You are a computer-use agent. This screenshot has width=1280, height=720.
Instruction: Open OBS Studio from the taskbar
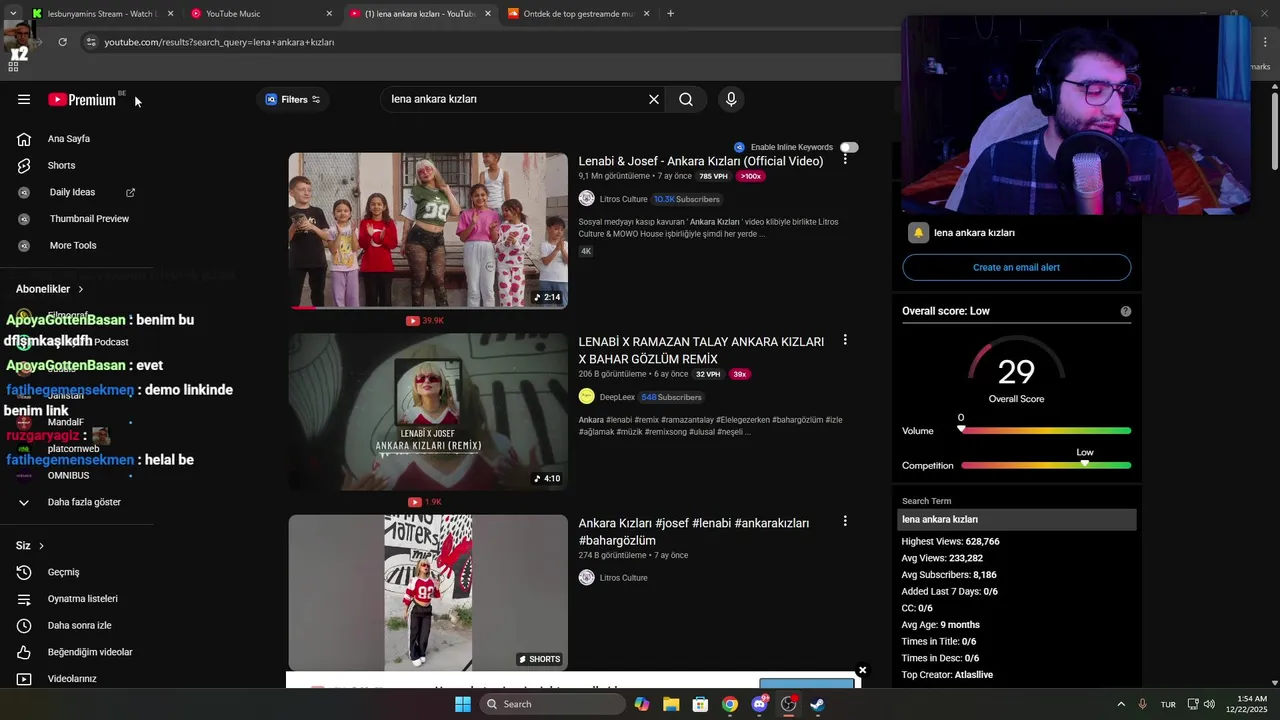point(789,704)
